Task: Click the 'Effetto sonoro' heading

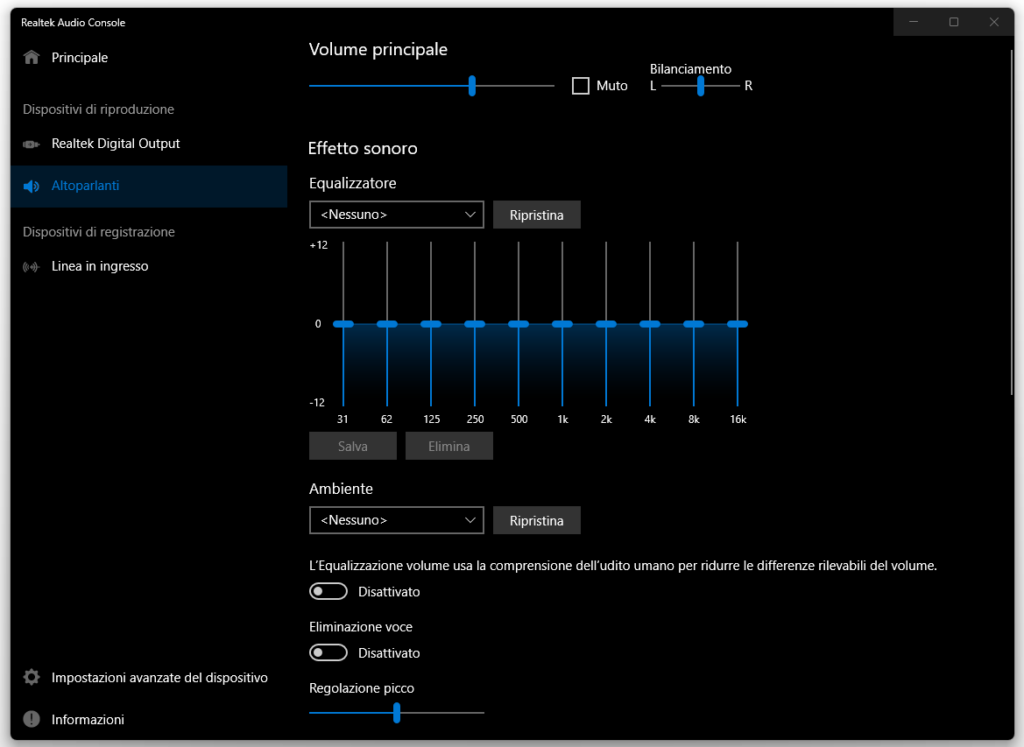Action: coord(362,148)
